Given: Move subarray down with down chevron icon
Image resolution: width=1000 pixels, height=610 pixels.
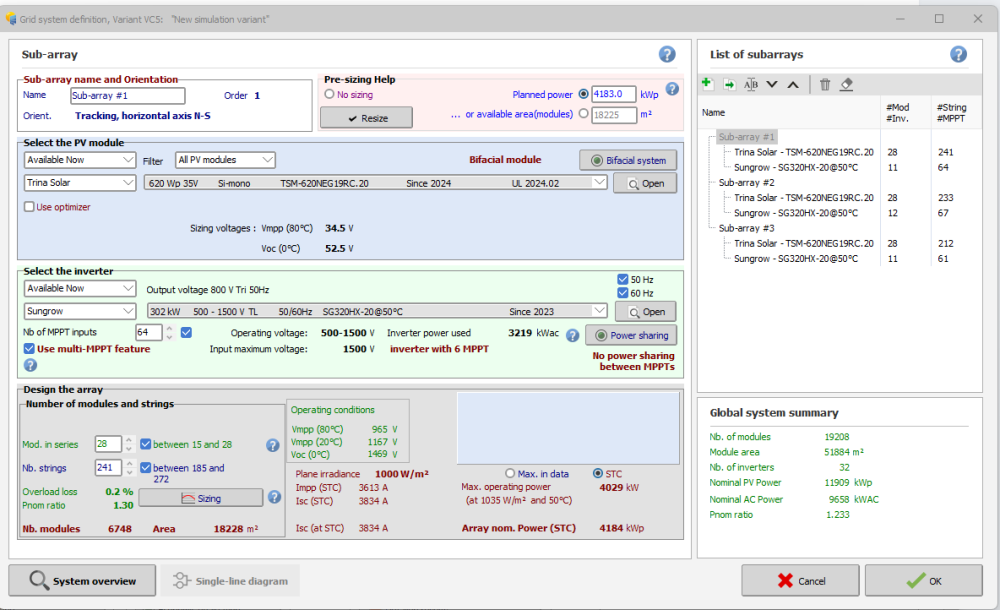Looking at the screenshot, I should [x=771, y=85].
